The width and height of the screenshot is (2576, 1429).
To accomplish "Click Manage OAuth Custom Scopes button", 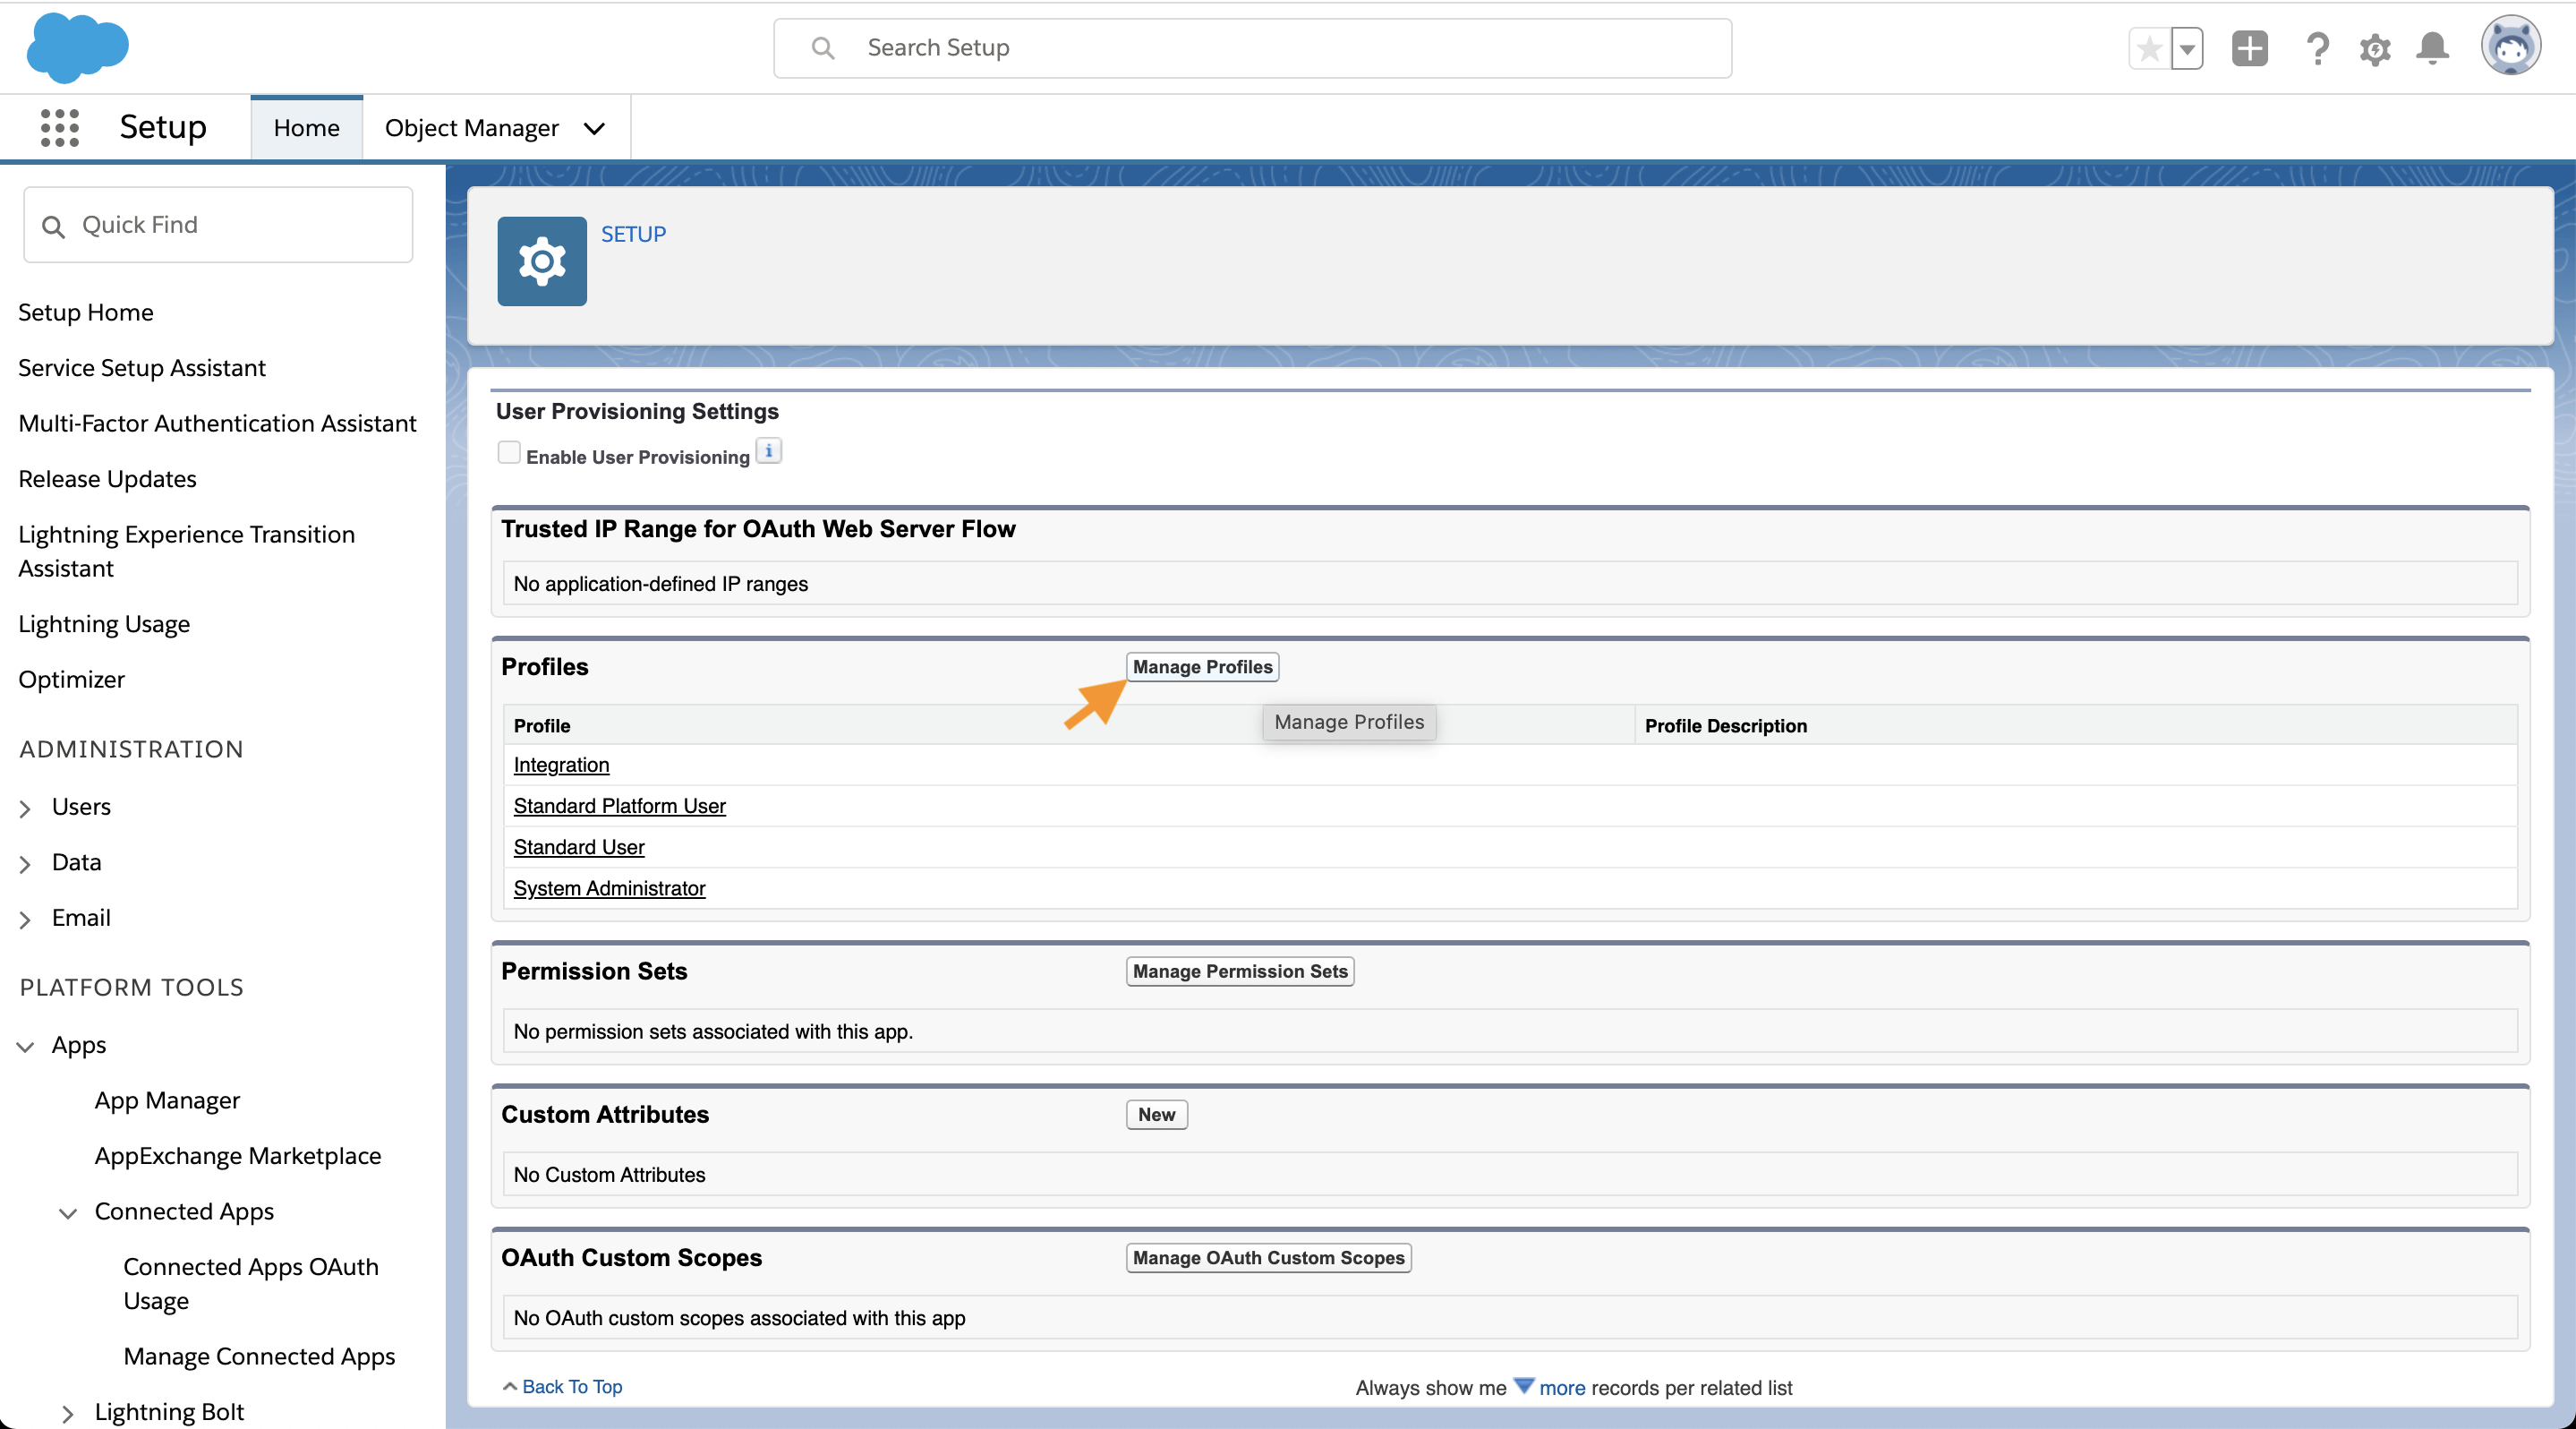I will tap(1268, 1258).
